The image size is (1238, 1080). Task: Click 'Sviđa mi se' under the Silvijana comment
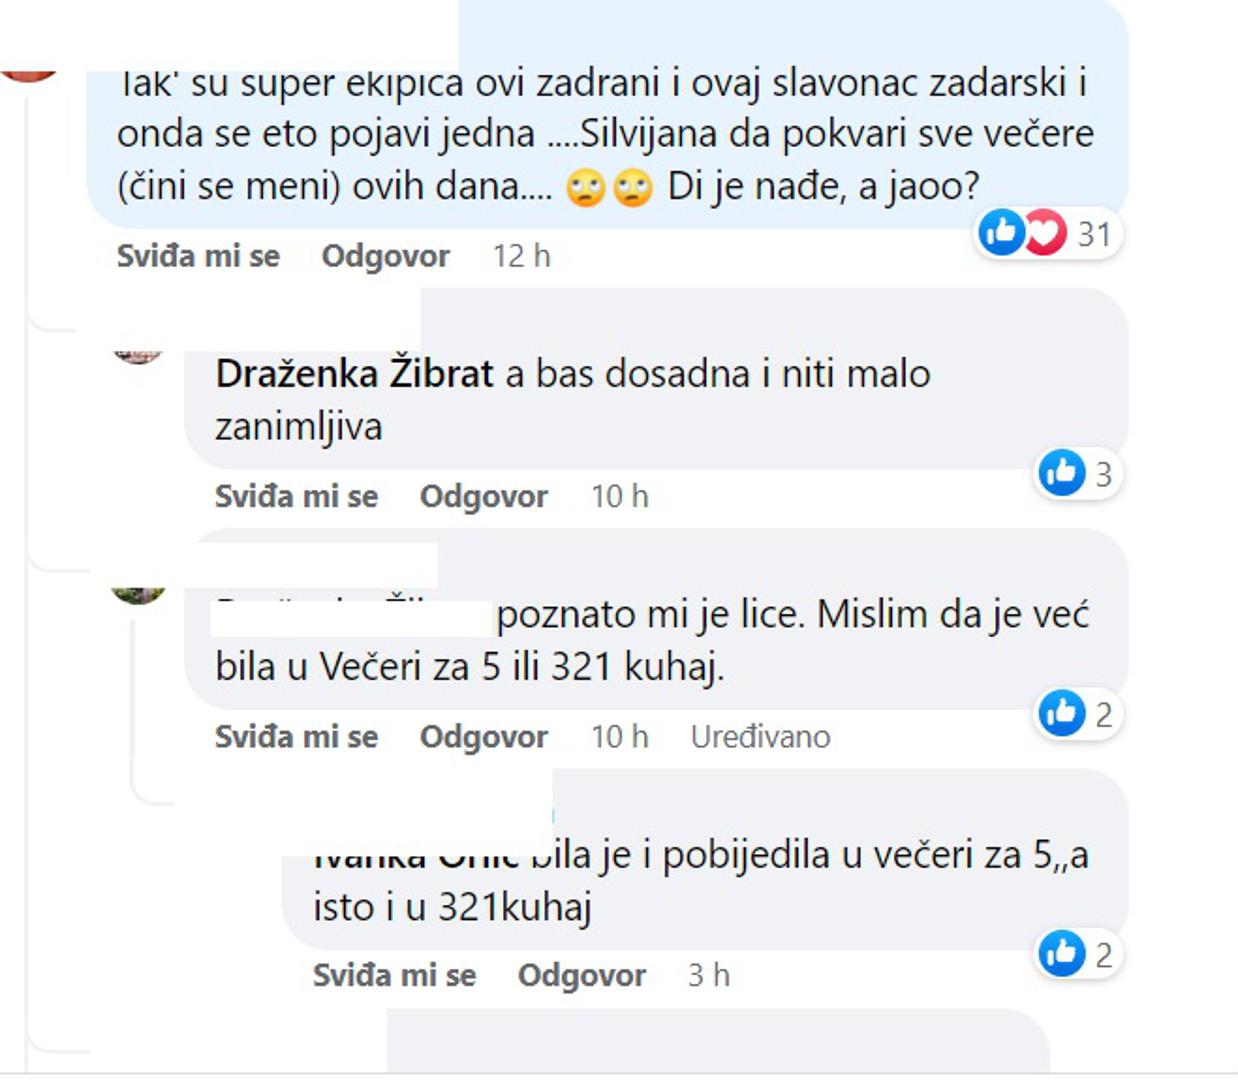[198, 256]
